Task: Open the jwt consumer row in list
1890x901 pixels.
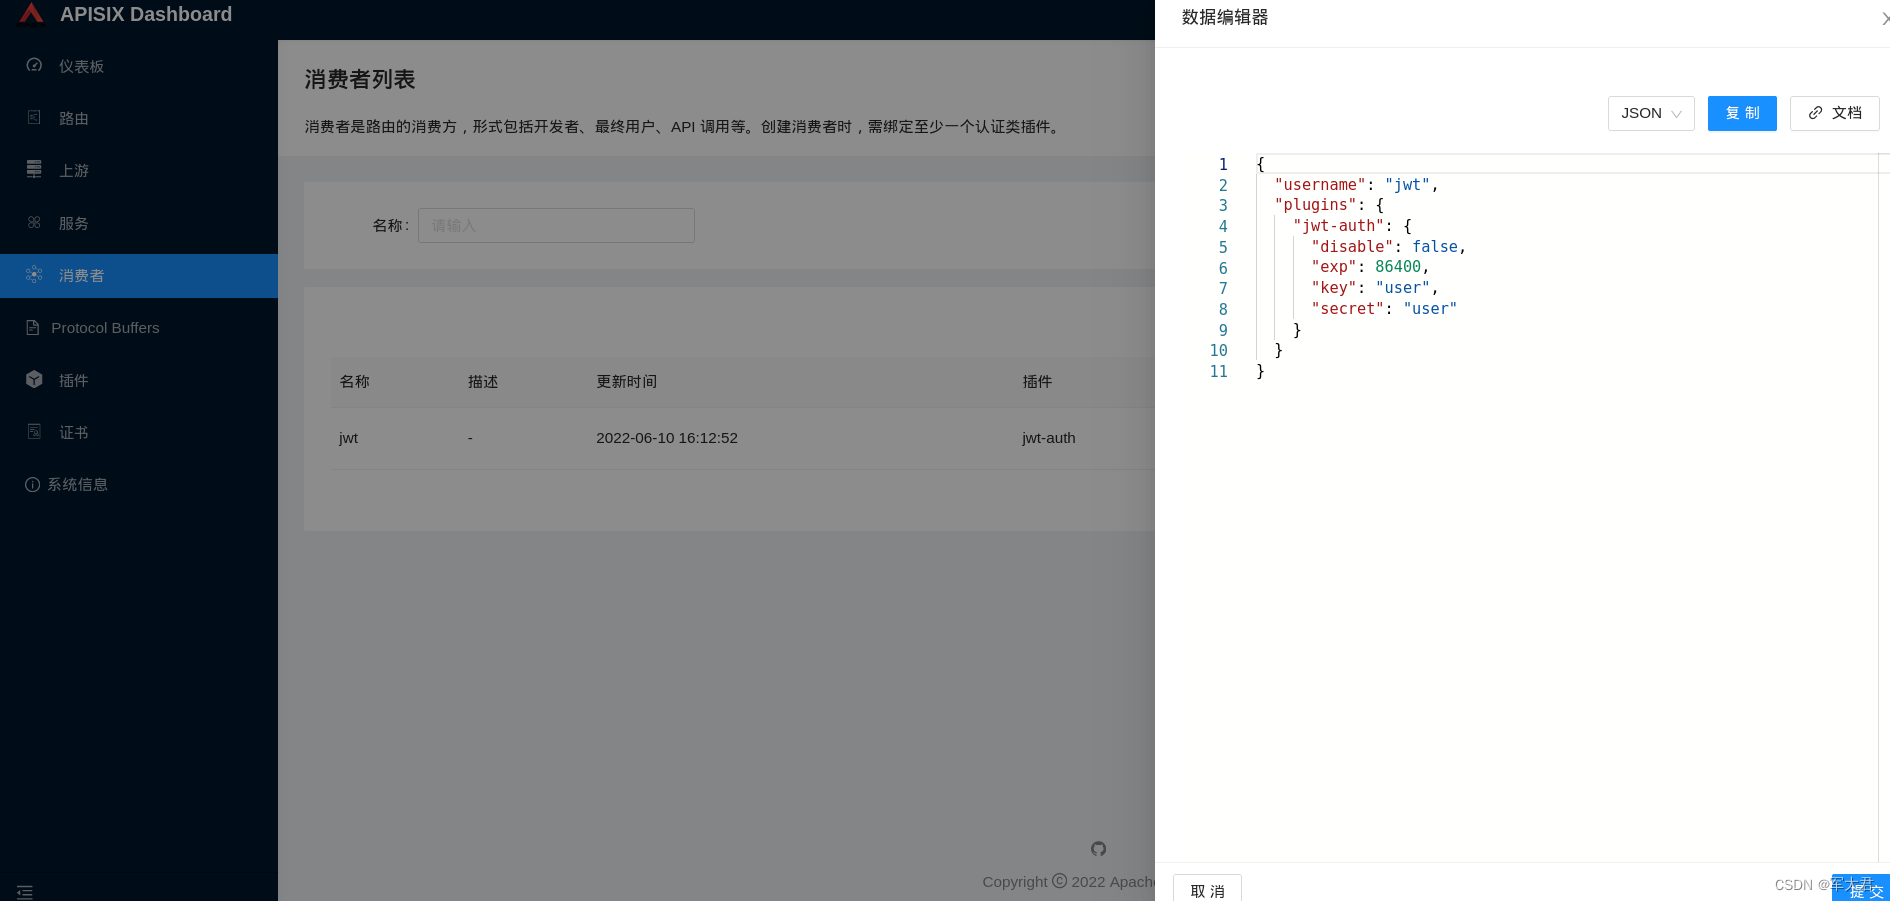Action: pyautogui.click(x=348, y=438)
